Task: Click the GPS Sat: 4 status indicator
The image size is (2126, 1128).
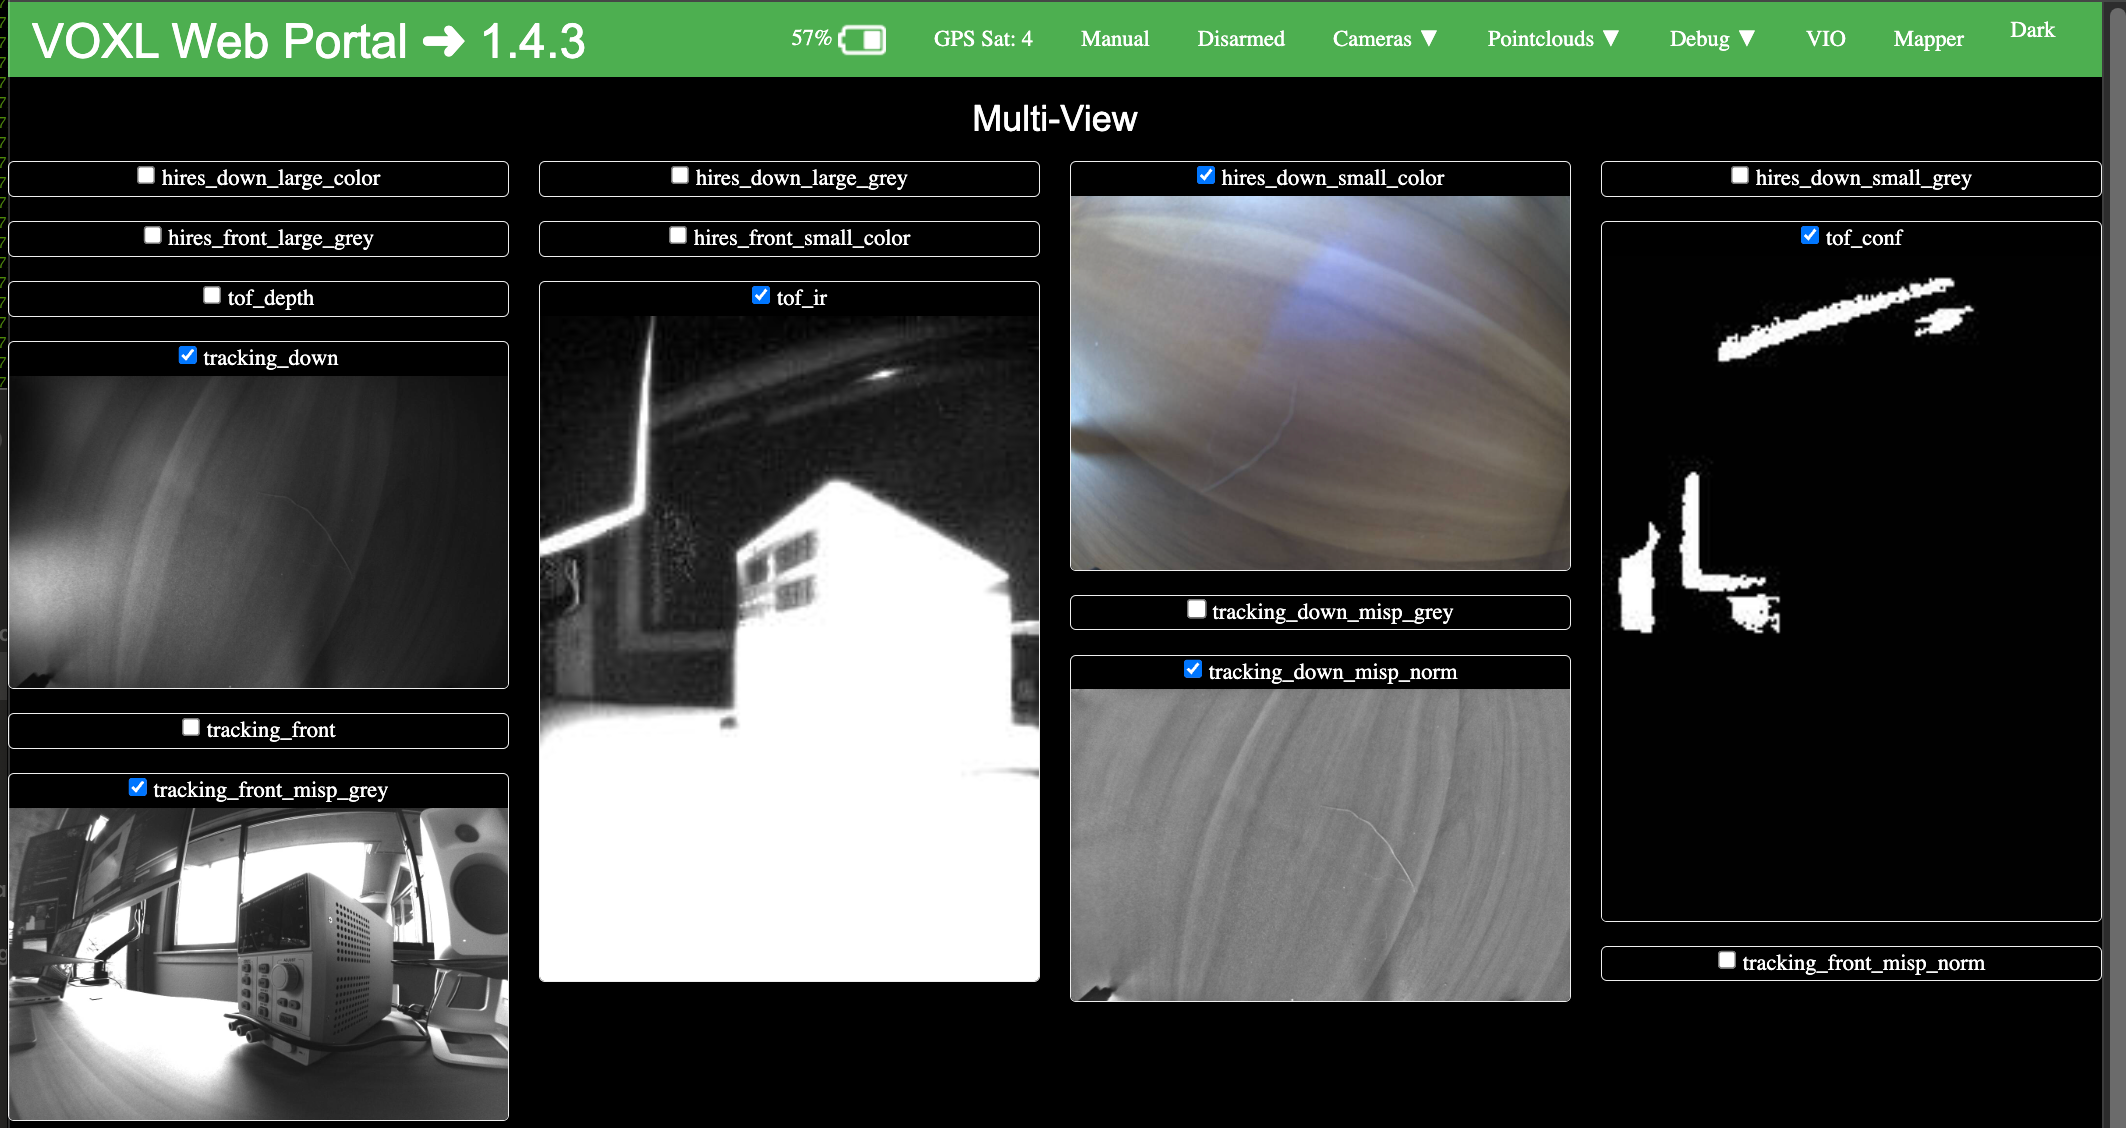Action: (x=983, y=39)
